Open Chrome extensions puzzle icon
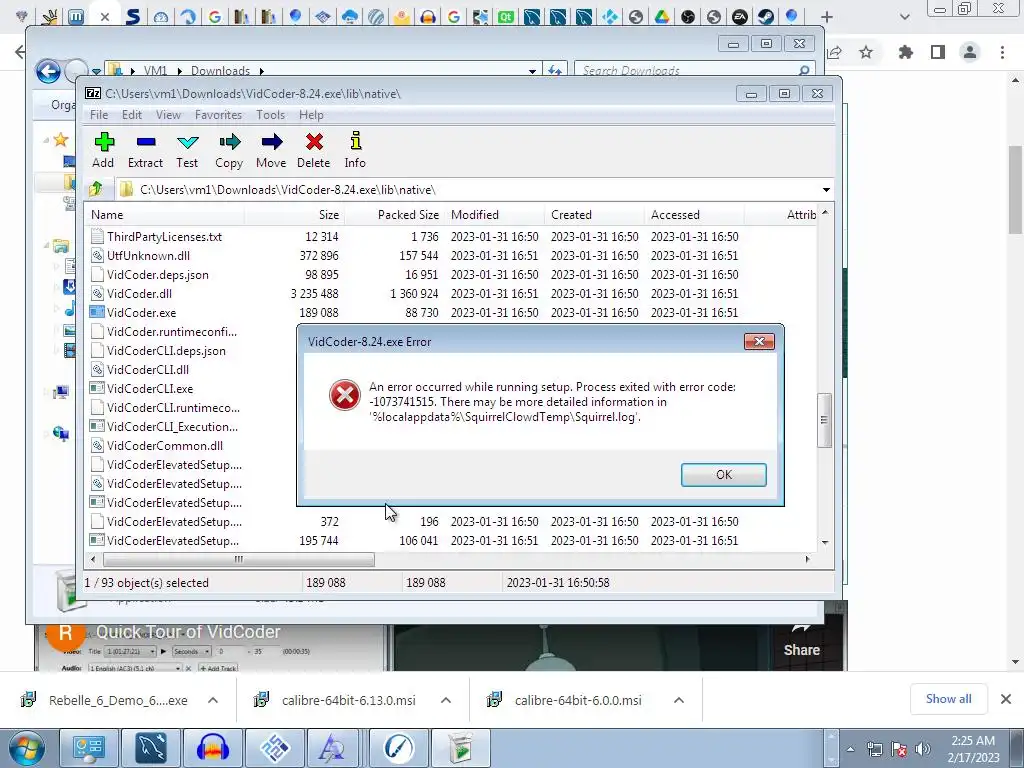Viewport: 1024px width, 768px height. pyautogui.click(x=906, y=52)
